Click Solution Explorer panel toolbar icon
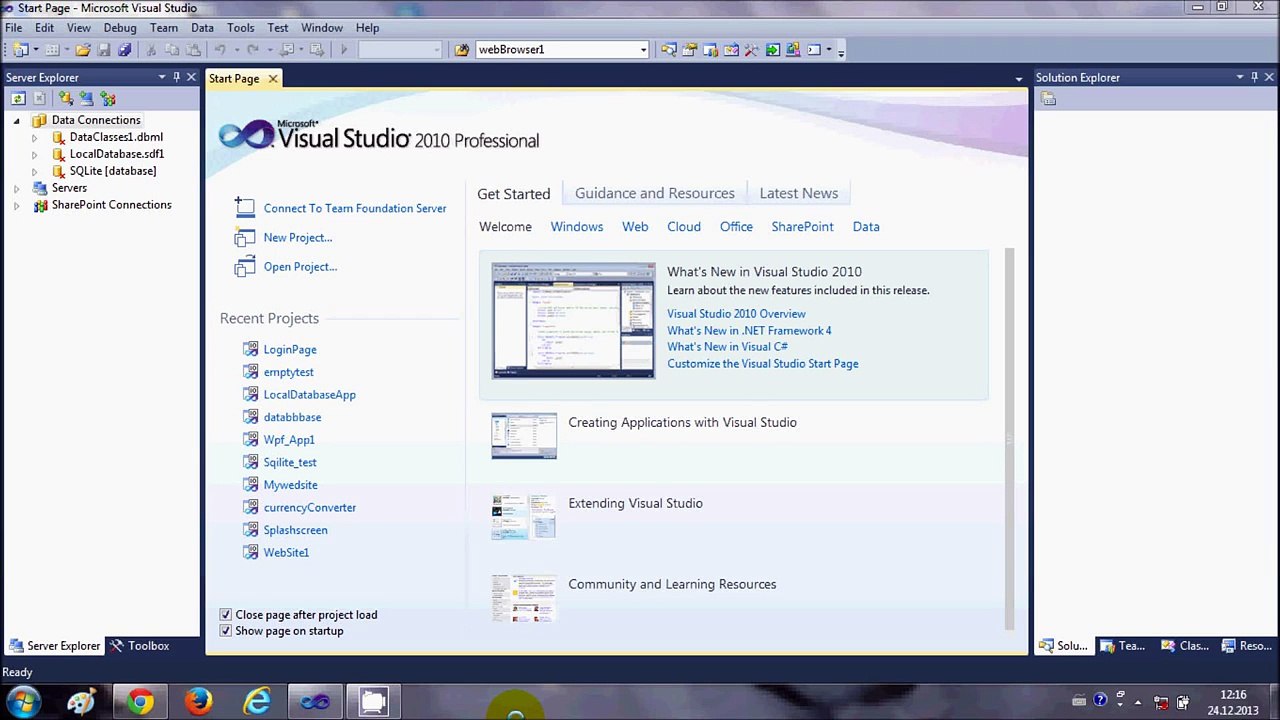Viewport: 1280px width, 720px height. click(1048, 98)
